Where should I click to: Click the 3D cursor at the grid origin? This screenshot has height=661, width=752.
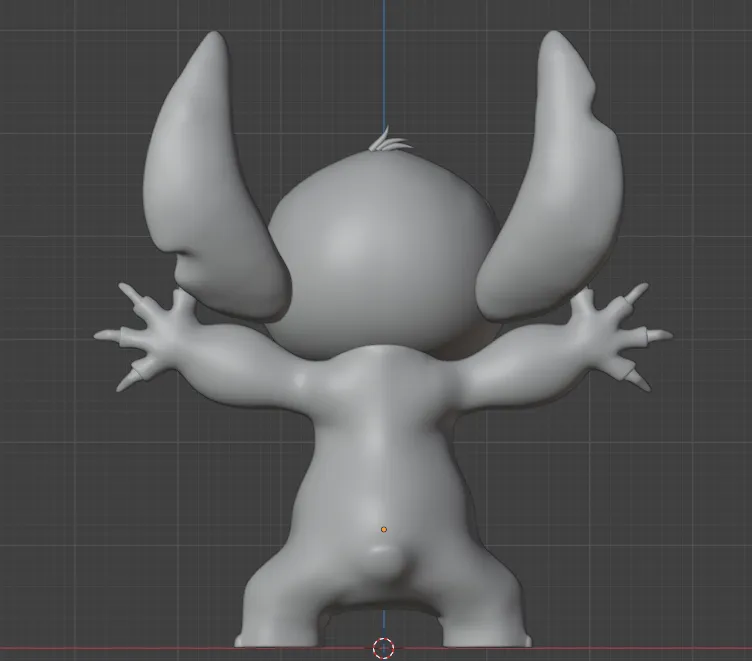pos(383,649)
